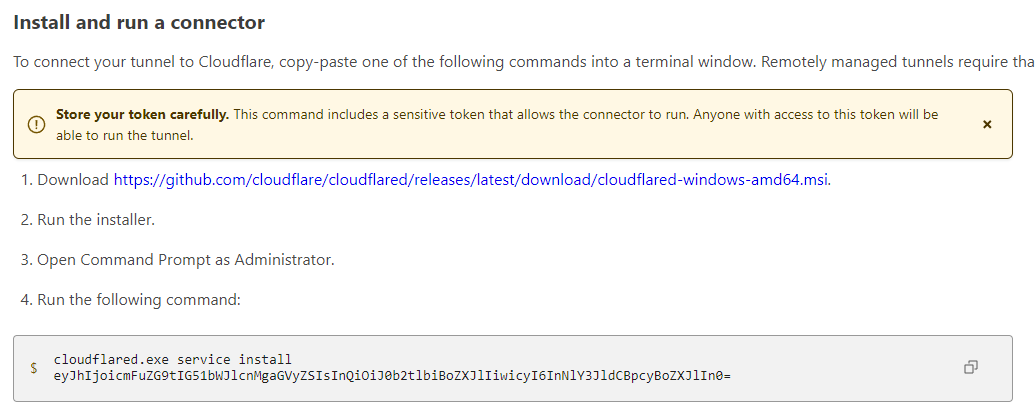The image size is (1035, 416).
Task: Click 'Open Command Prompt as Administrator.' step
Action: (x=185, y=259)
